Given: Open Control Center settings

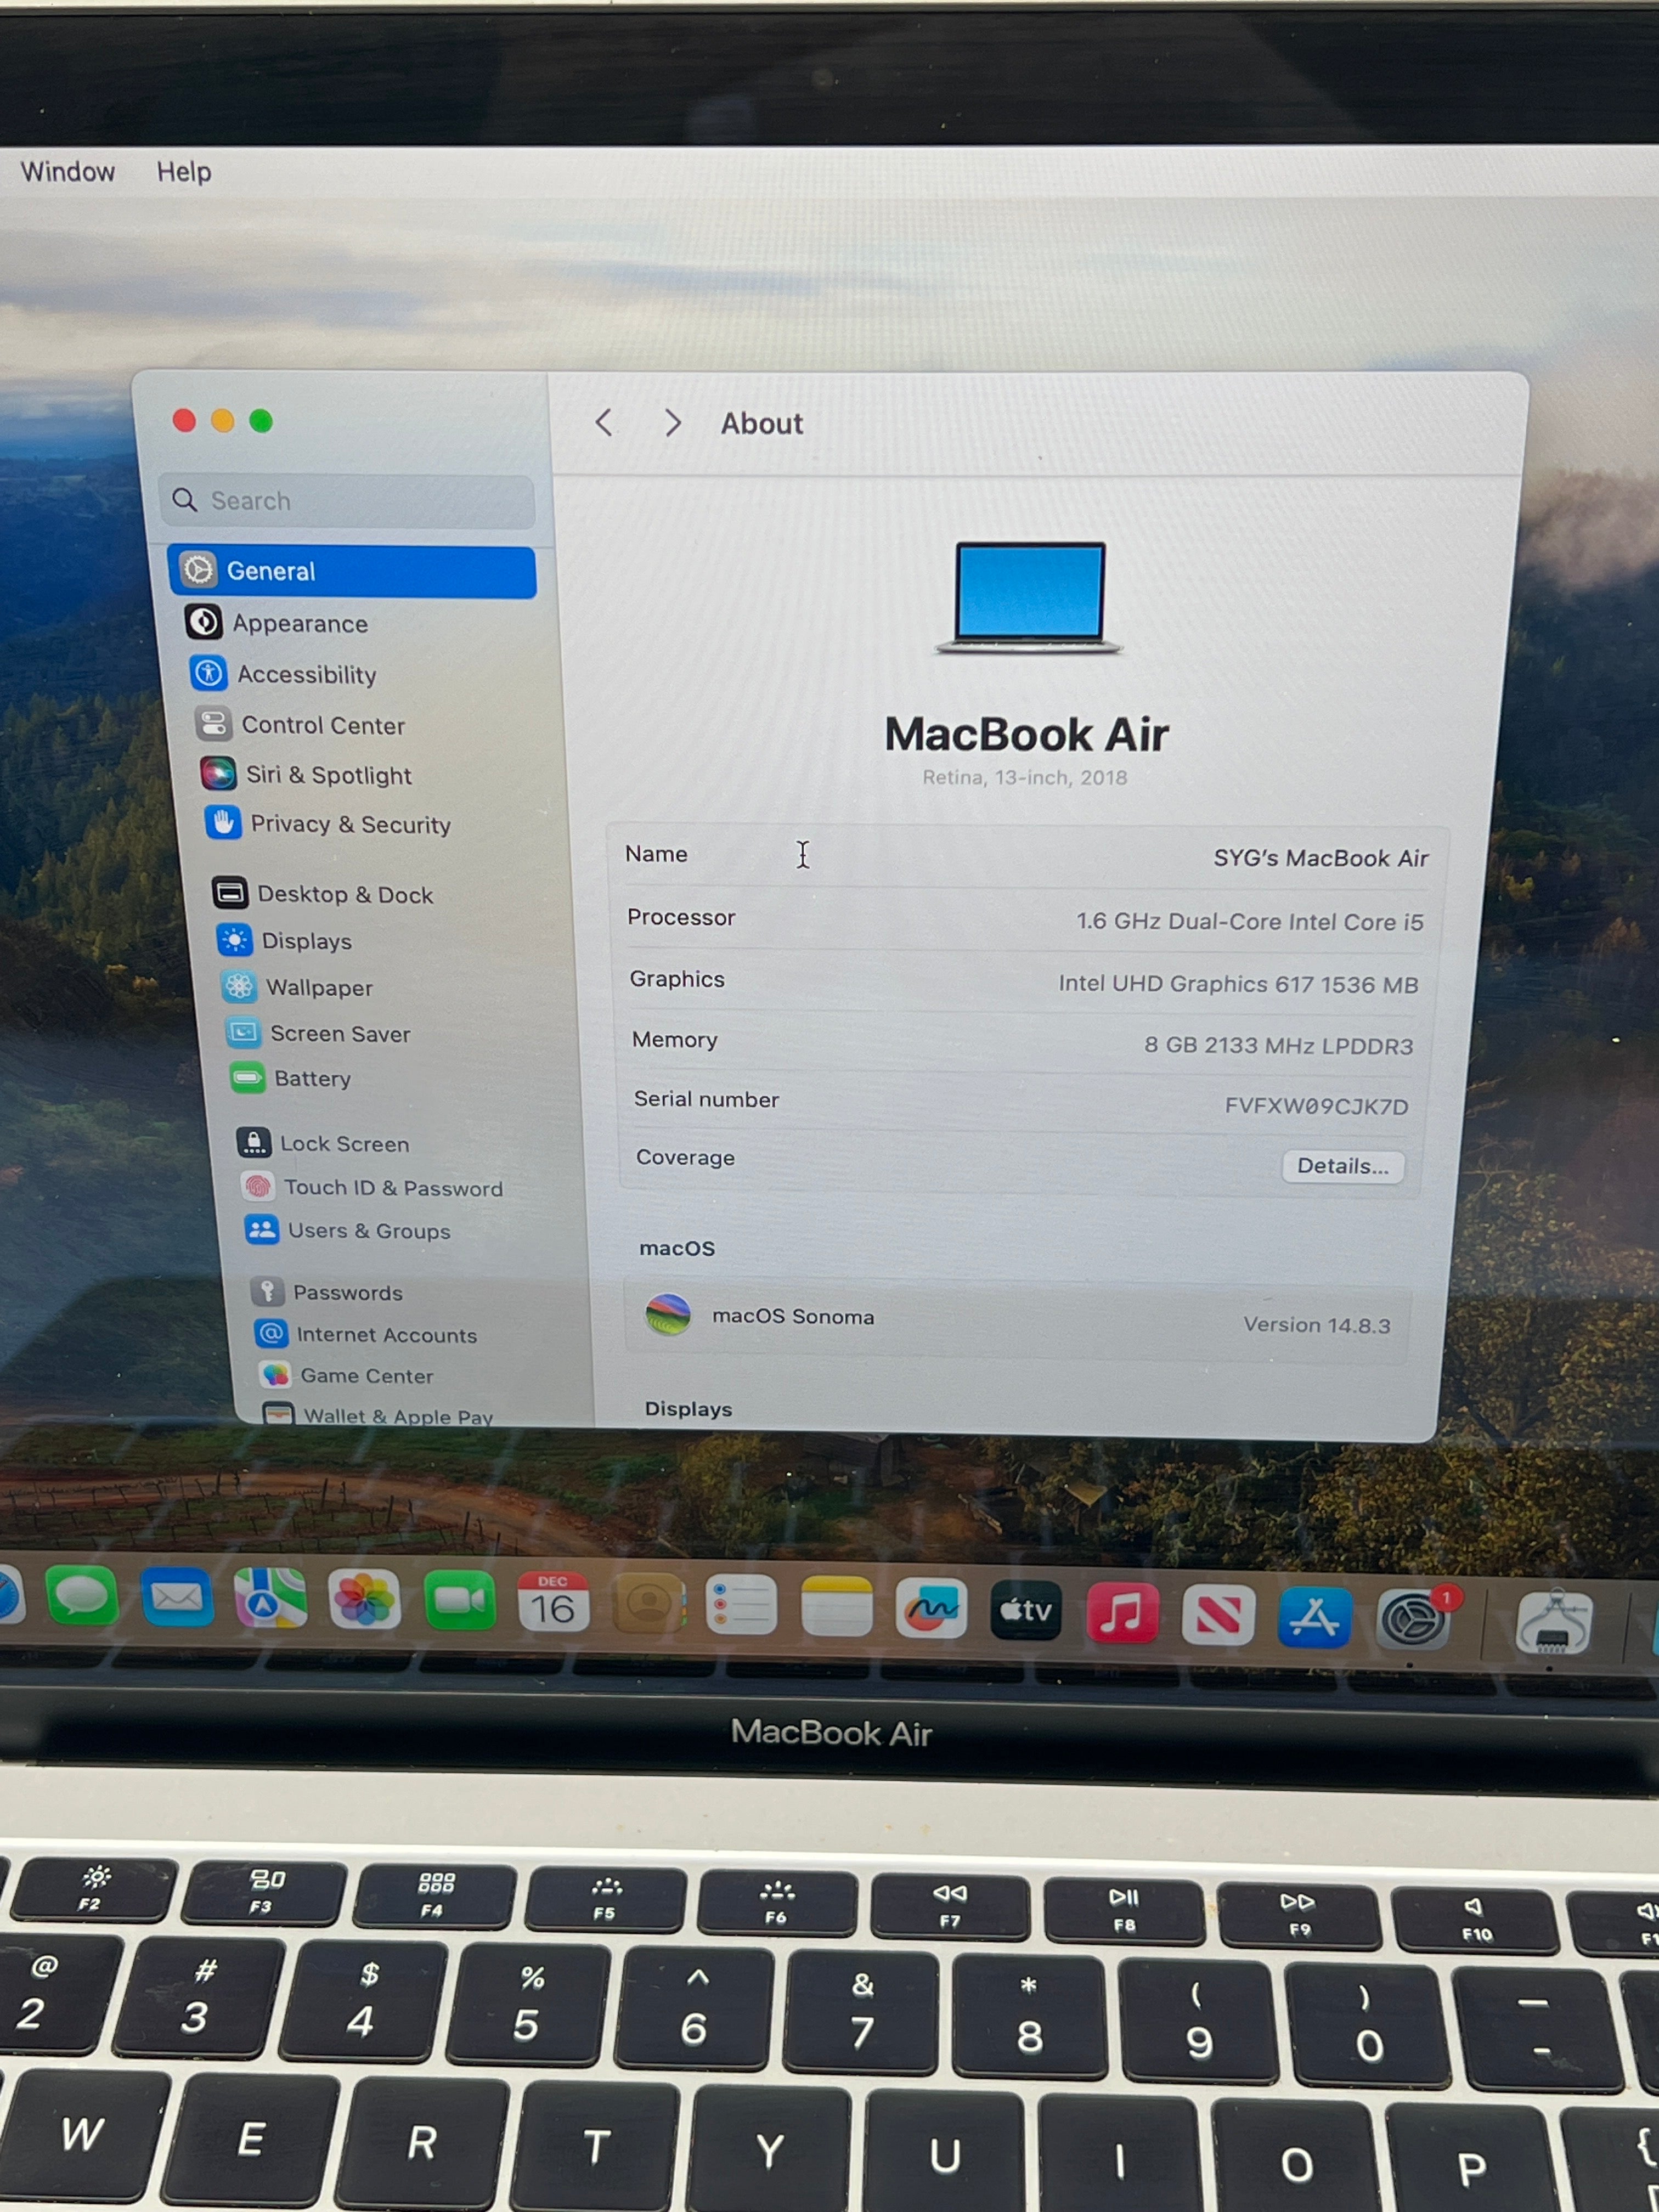Looking at the screenshot, I should 300,724.
